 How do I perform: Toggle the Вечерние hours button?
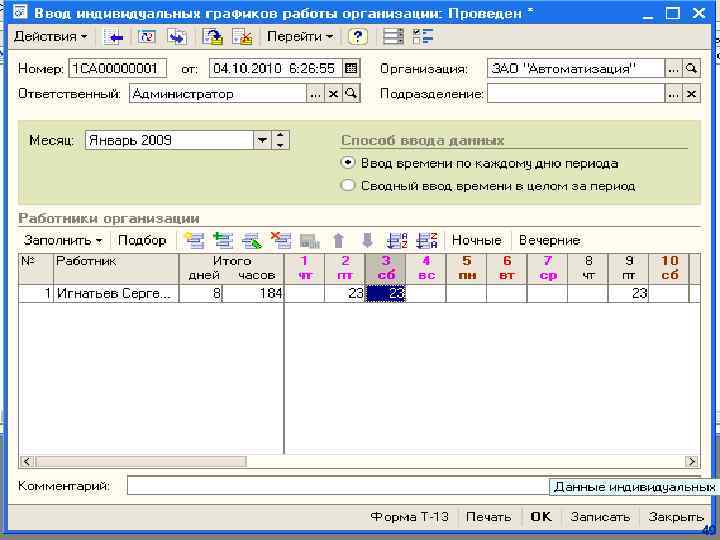[x=550, y=240]
